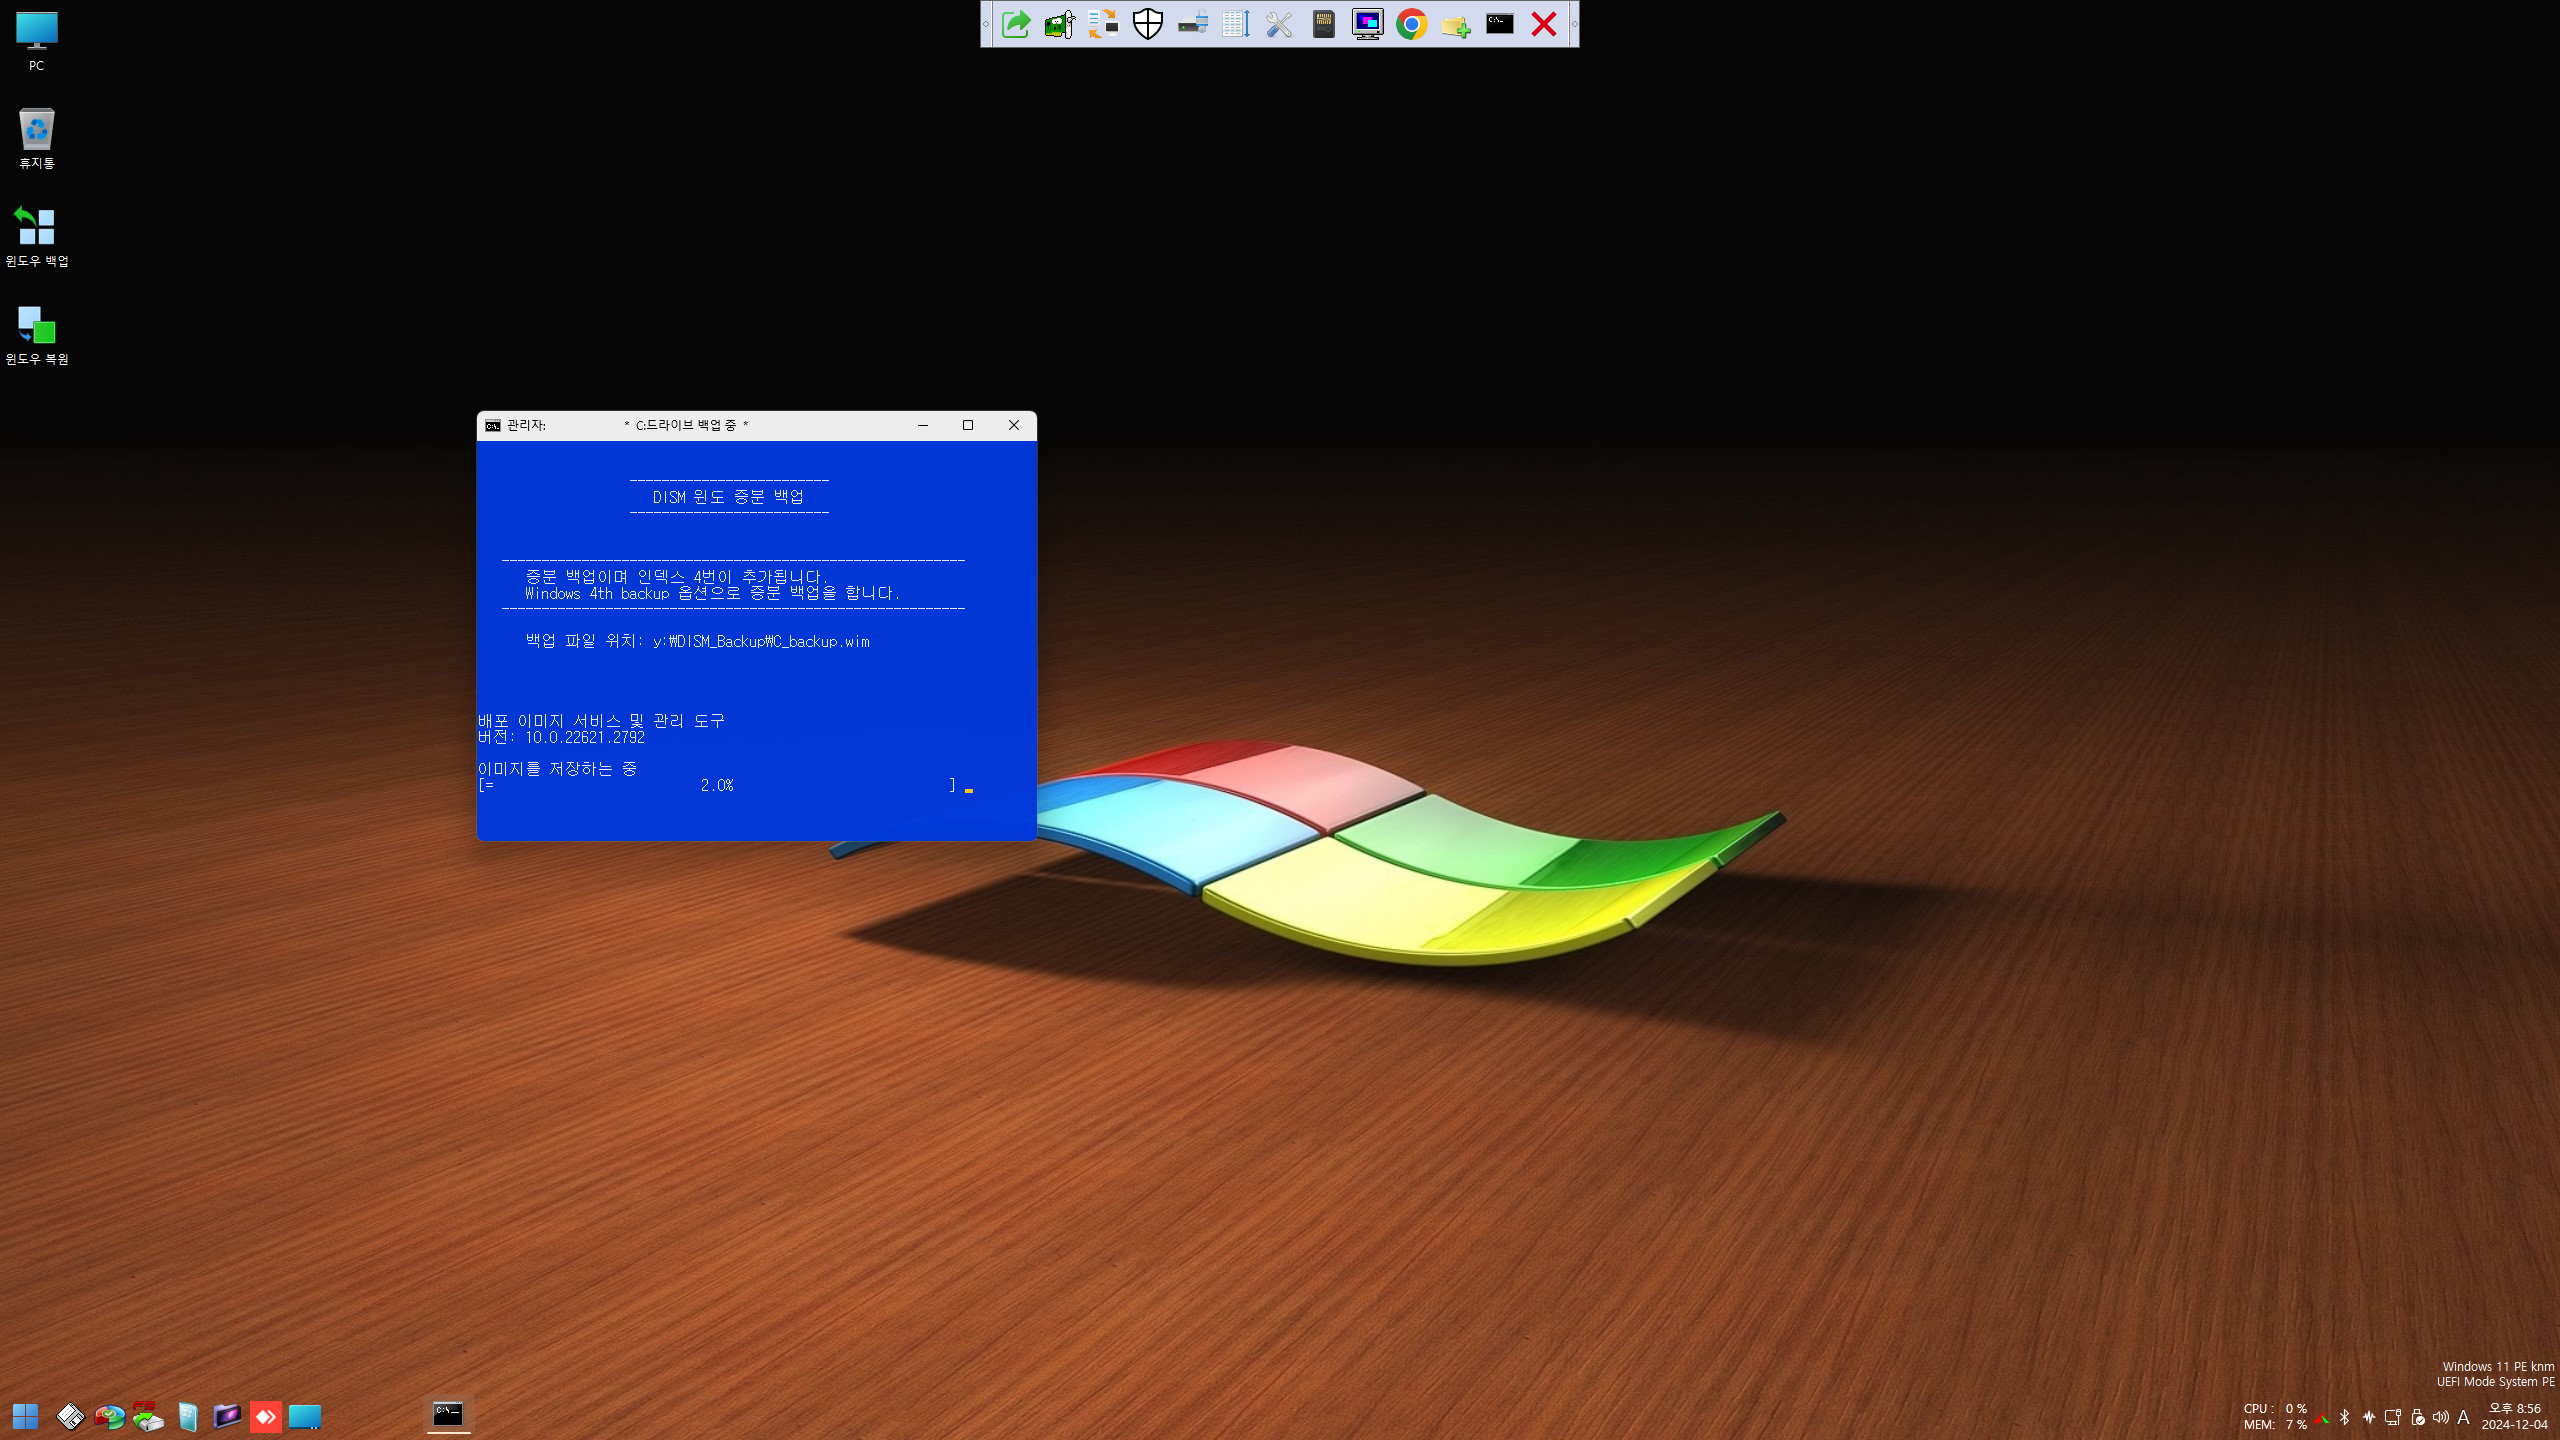This screenshot has height=1440, width=2560.
Task: Launch Chrome from the top toolbar
Action: (1412, 24)
